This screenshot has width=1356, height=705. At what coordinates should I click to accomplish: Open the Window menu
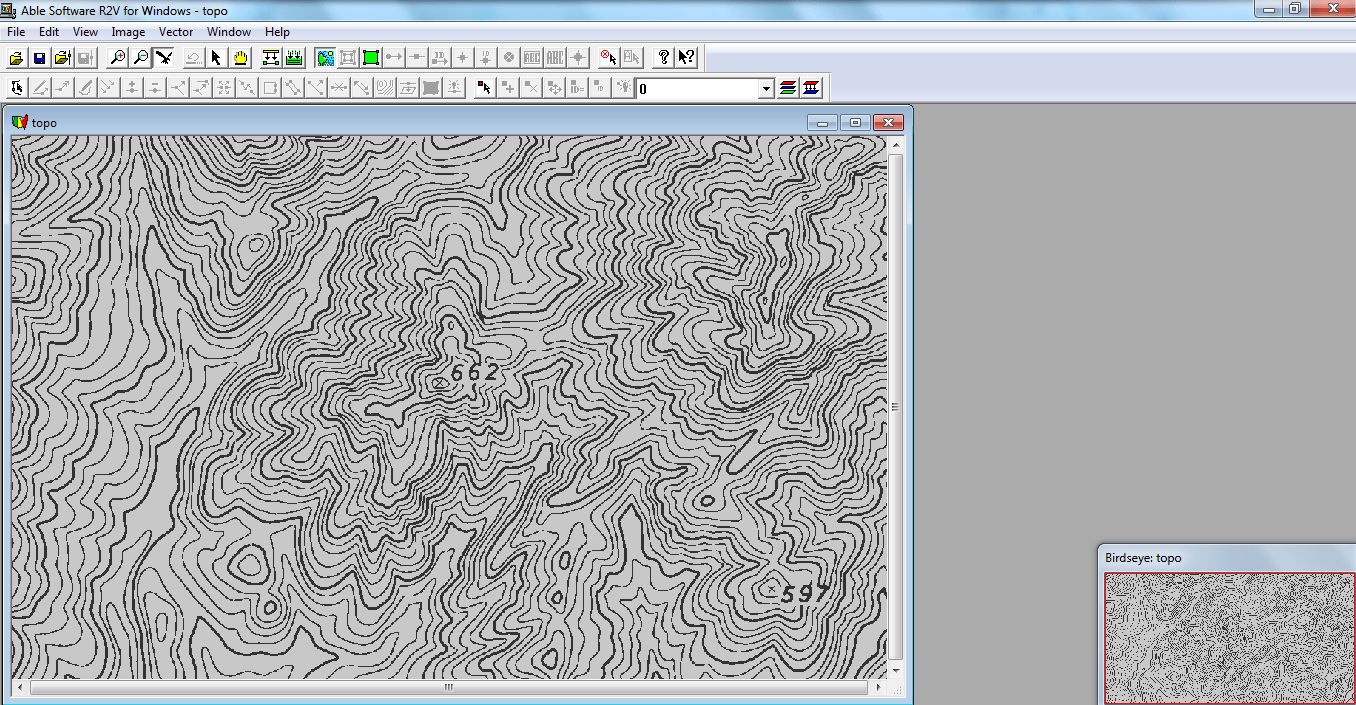229,32
